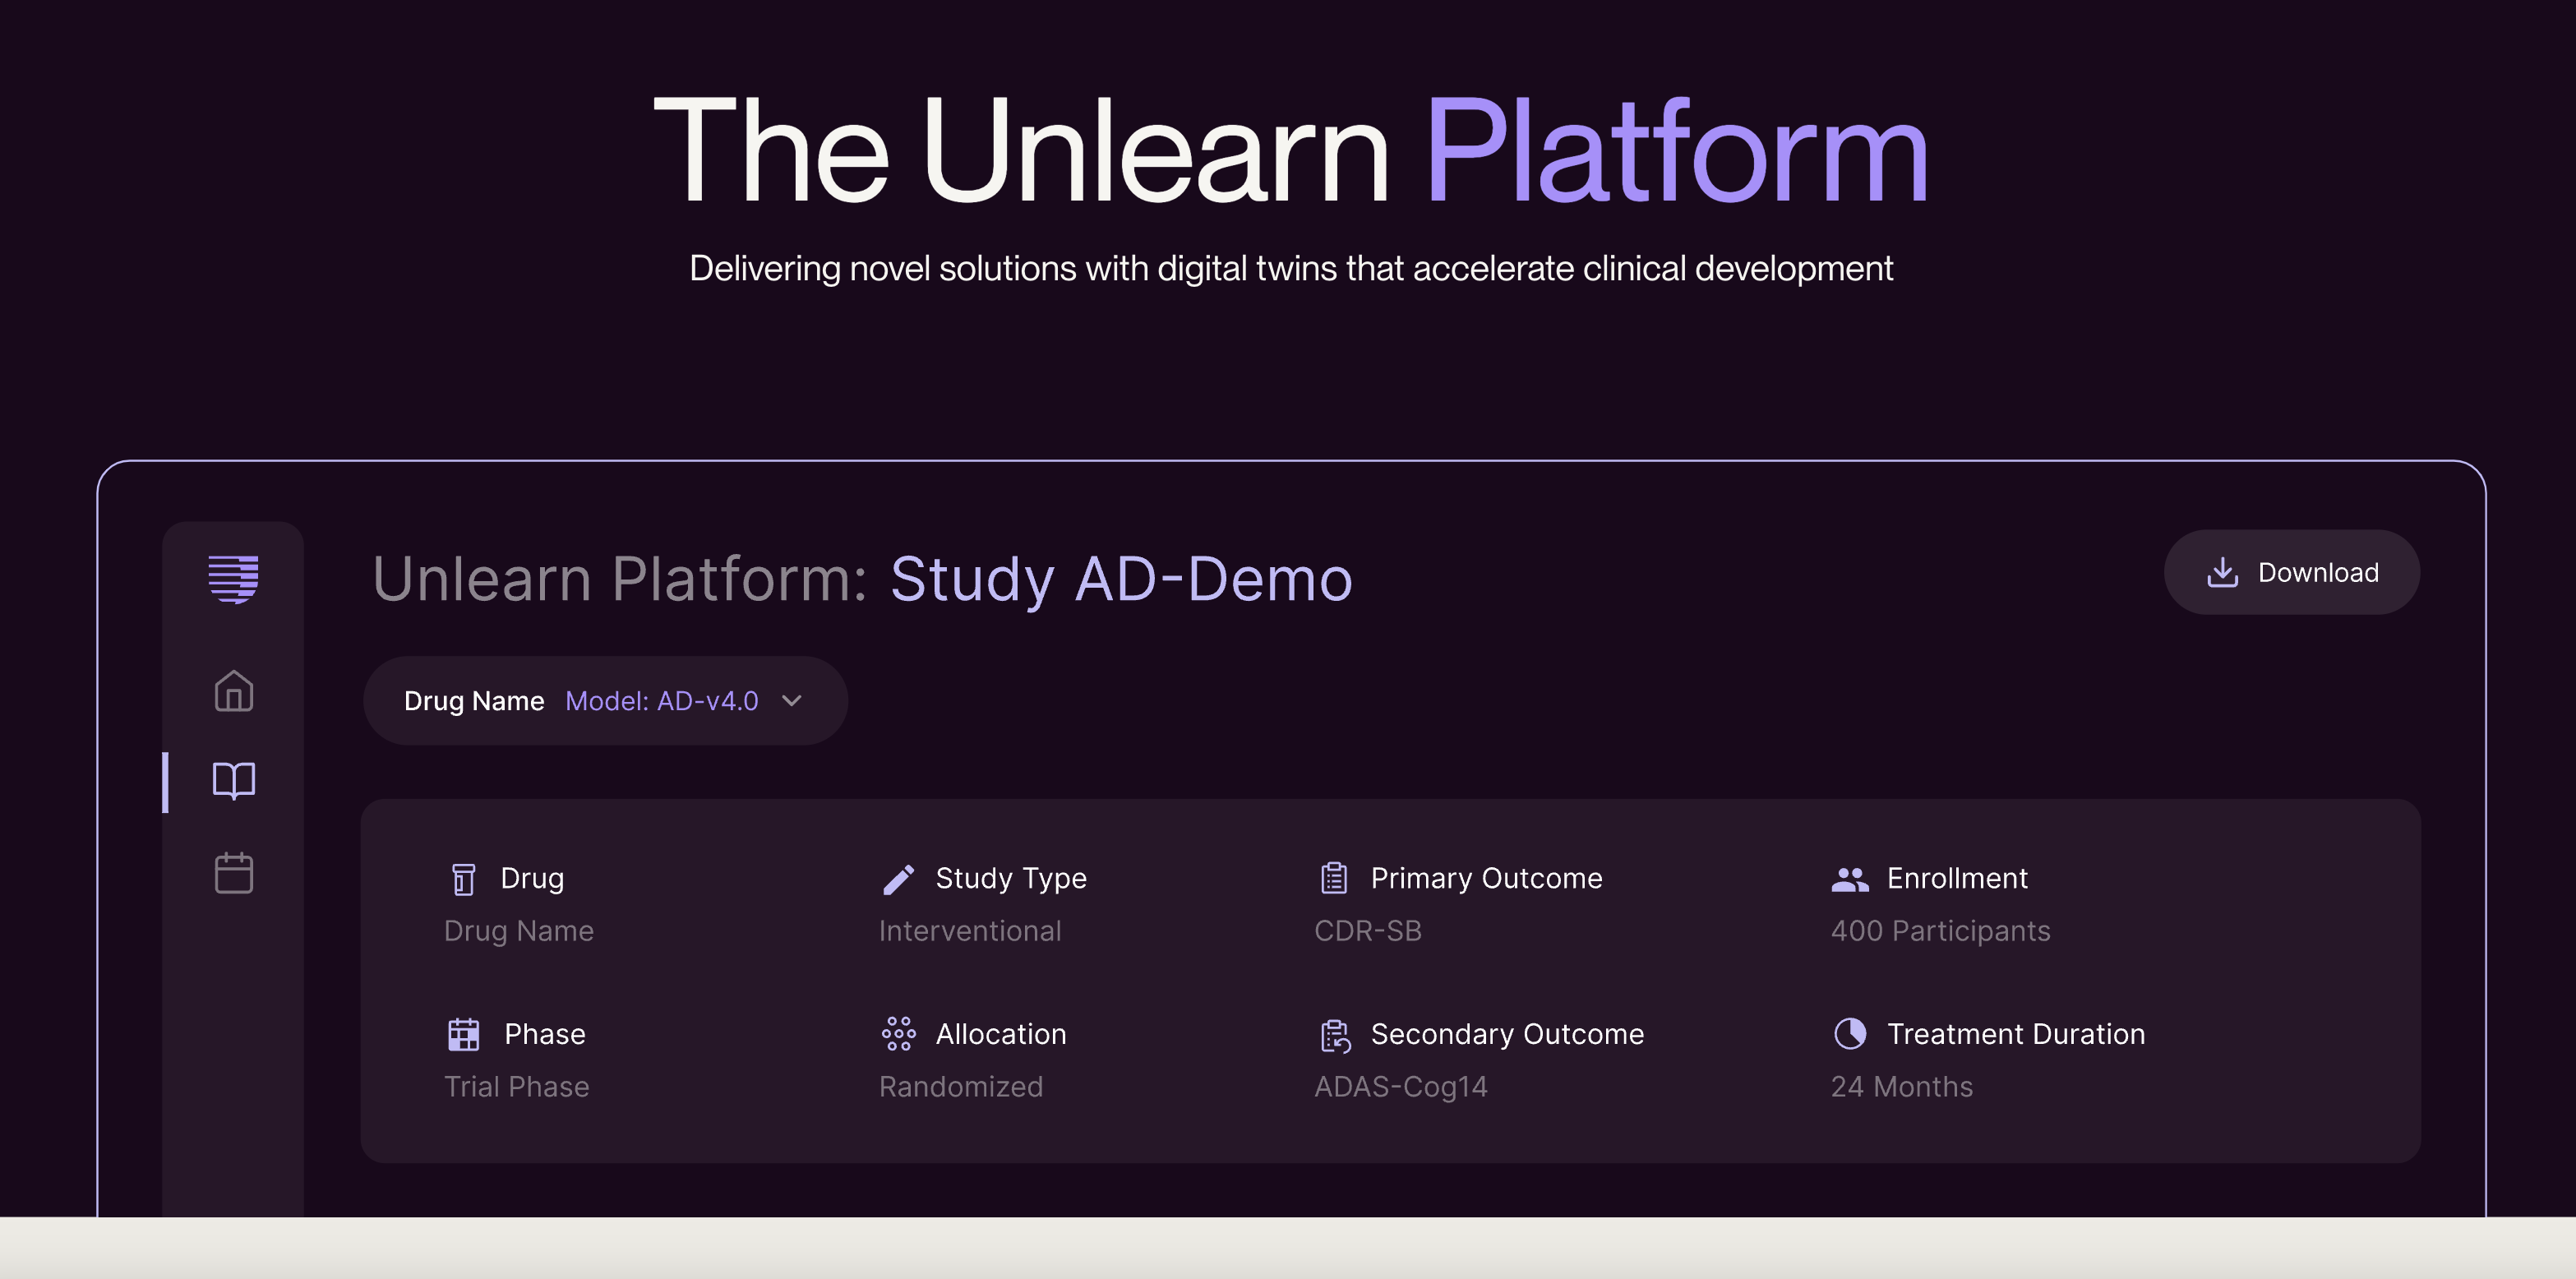Click the people icon beside Enrollment
This screenshot has height=1279, width=2576.
[x=1849, y=879]
